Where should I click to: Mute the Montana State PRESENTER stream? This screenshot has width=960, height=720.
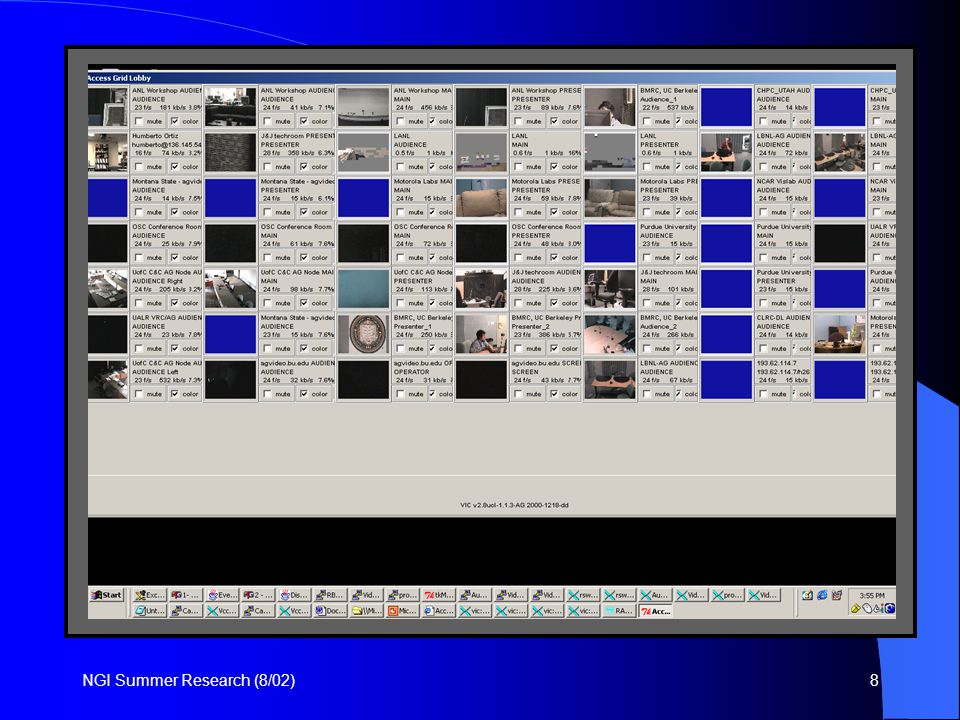tap(268, 212)
